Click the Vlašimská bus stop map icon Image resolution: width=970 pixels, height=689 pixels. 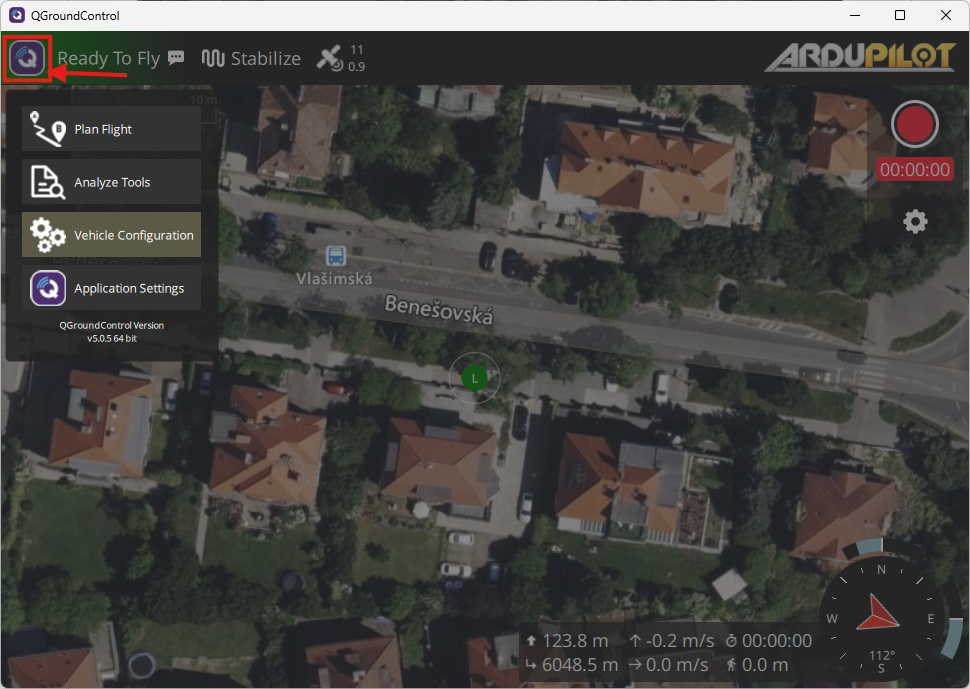click(x=337, y=255)
